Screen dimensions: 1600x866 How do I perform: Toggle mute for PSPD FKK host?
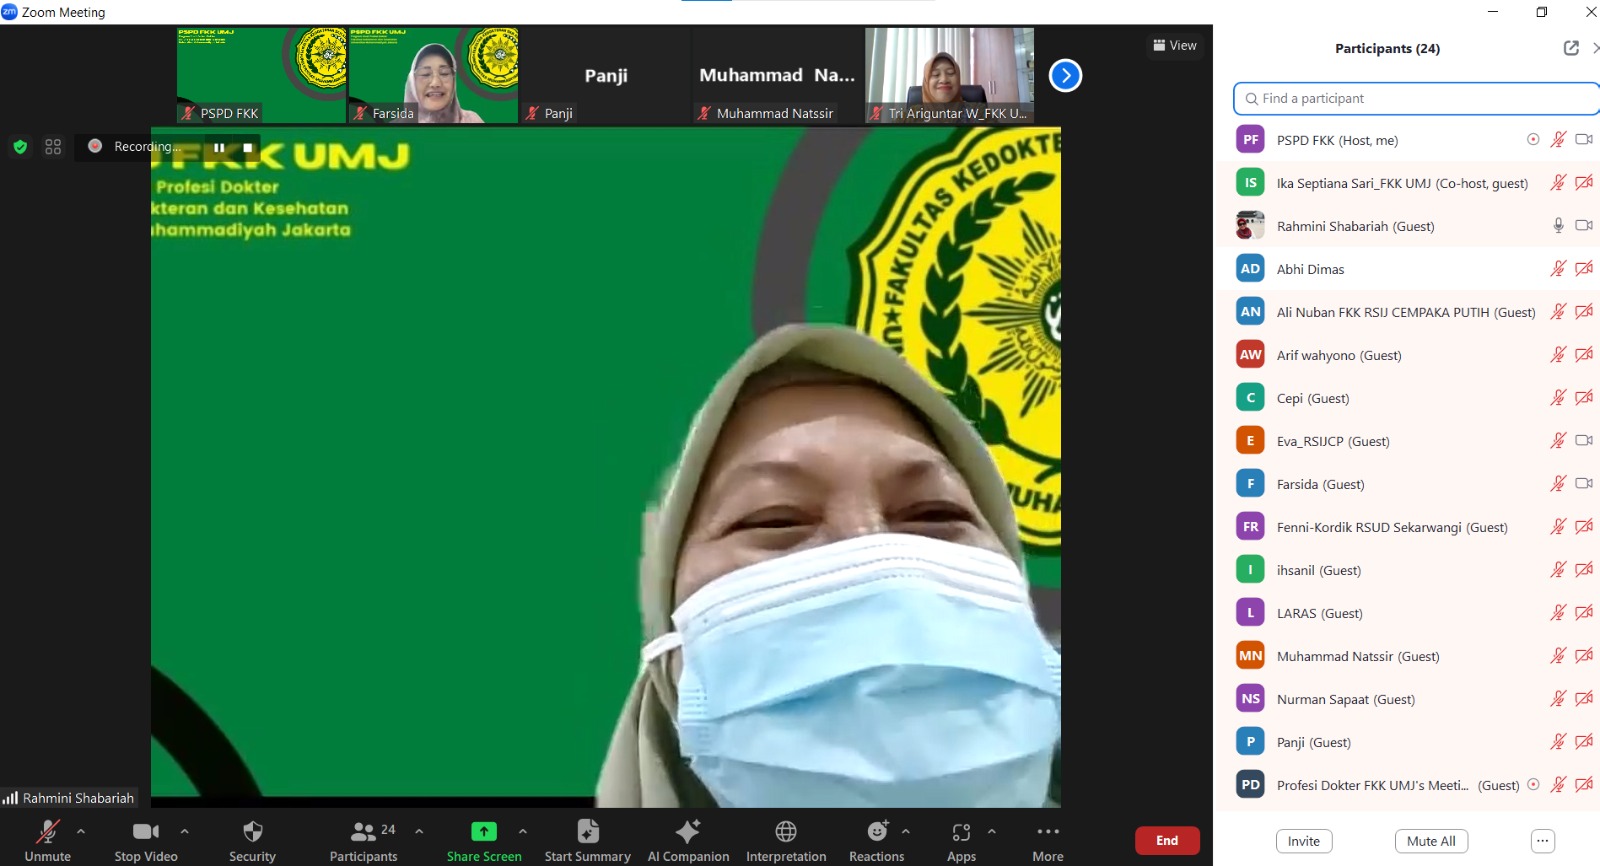click(1558, 140)
